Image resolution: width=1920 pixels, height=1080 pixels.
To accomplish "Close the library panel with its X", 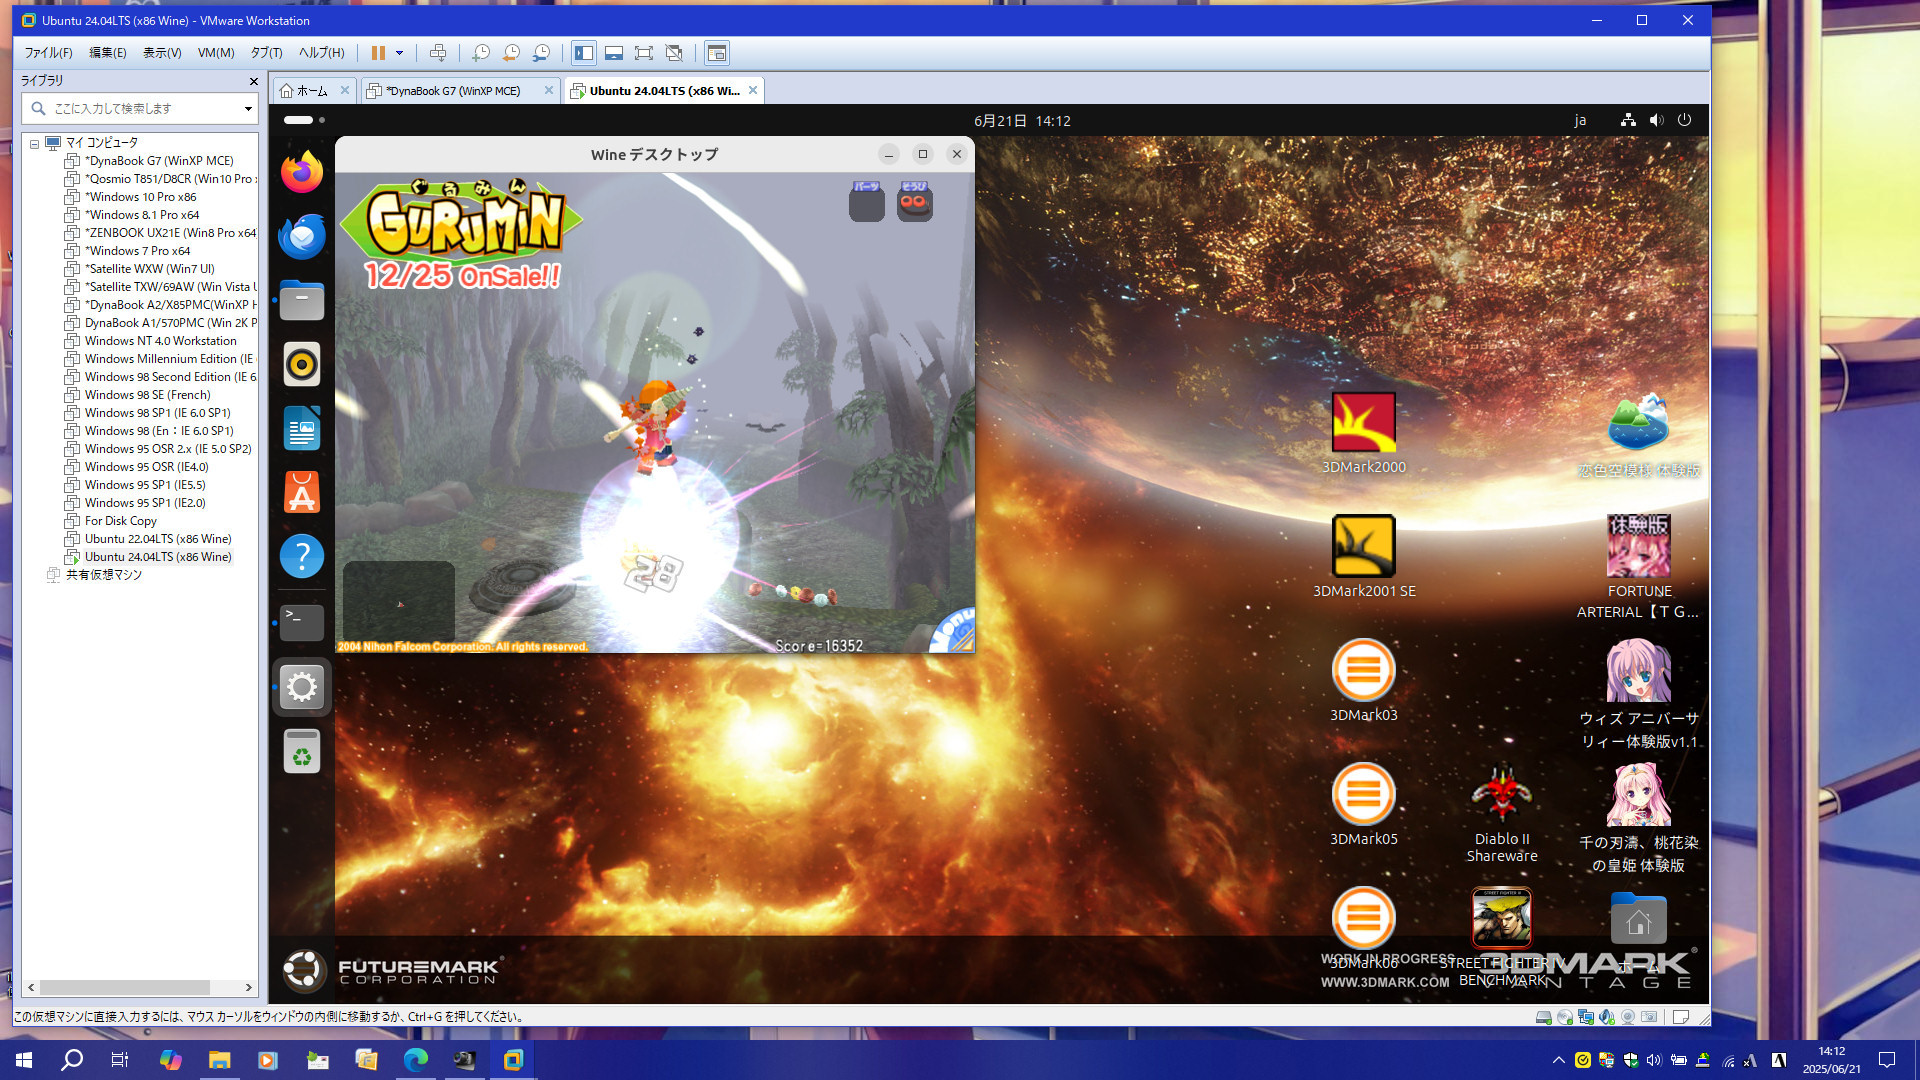I will click(253, 81).
